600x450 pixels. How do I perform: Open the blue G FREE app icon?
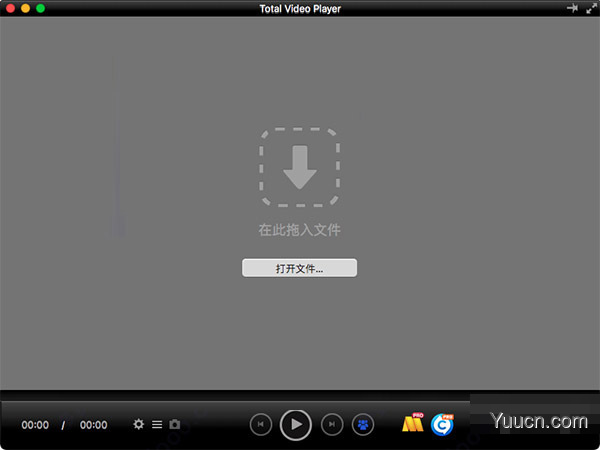(442, 424)
